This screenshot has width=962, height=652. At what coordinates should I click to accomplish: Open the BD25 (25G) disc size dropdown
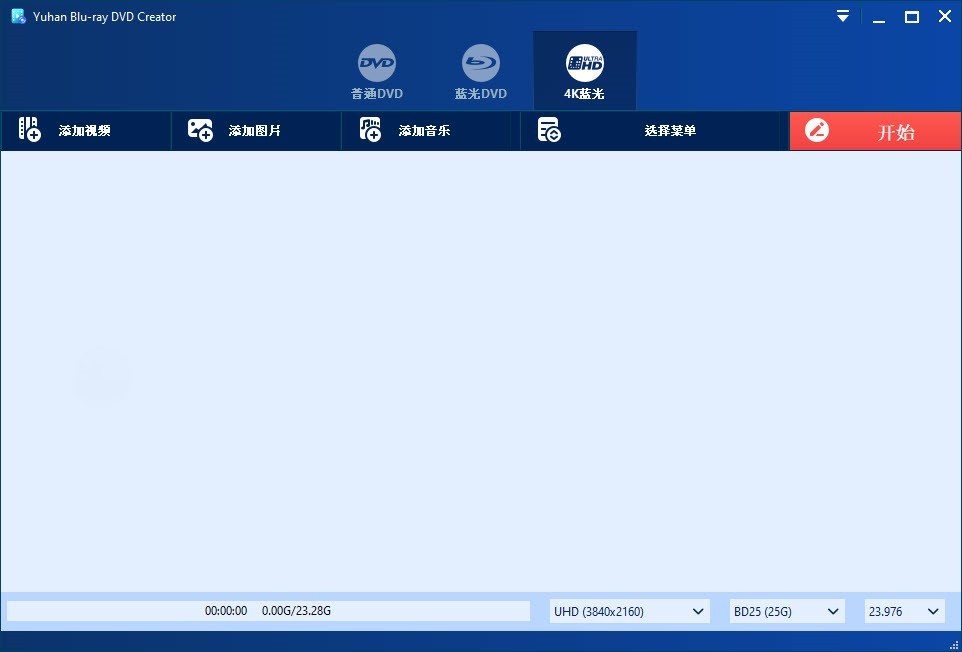(787, 611)
